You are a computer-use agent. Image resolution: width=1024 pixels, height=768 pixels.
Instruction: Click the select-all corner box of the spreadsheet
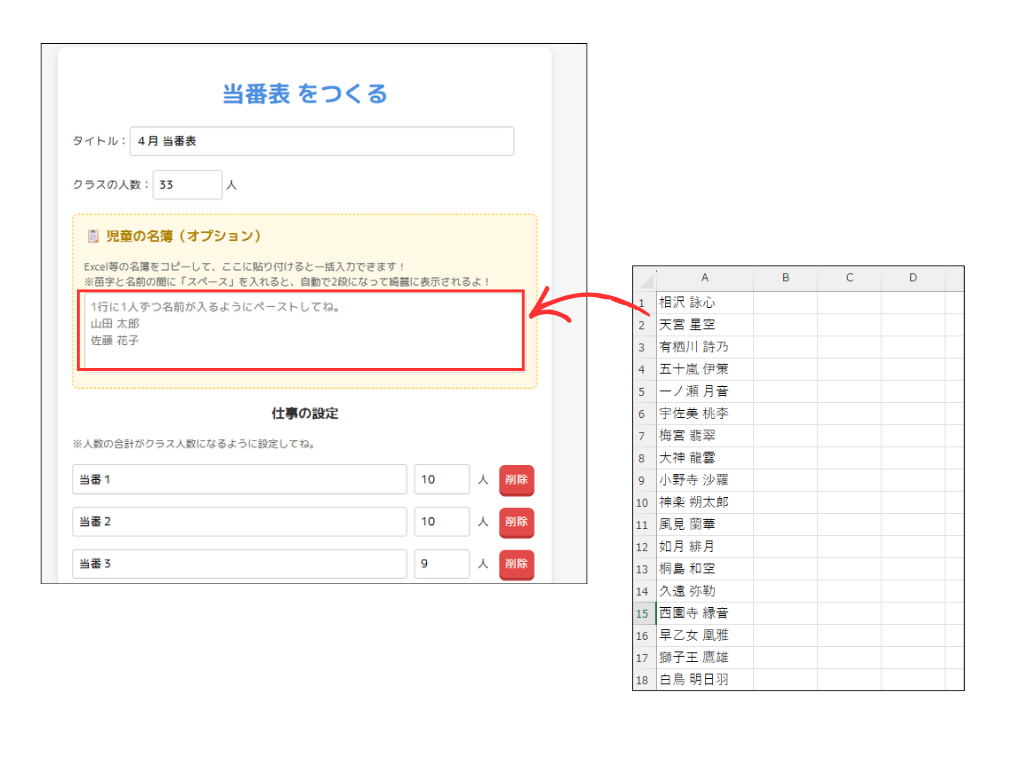click(x=643, y=279)
